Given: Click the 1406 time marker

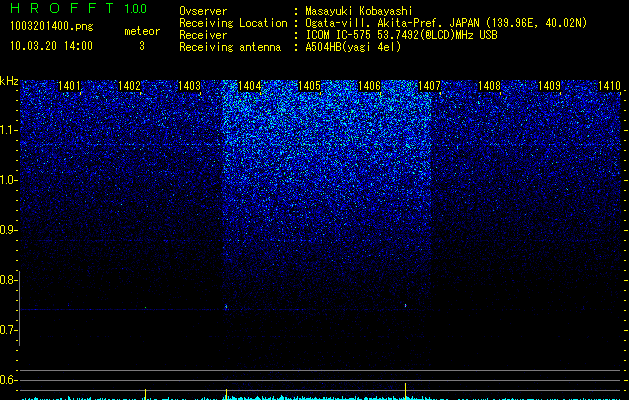Looking at the screenshot, I should (369, 86).
